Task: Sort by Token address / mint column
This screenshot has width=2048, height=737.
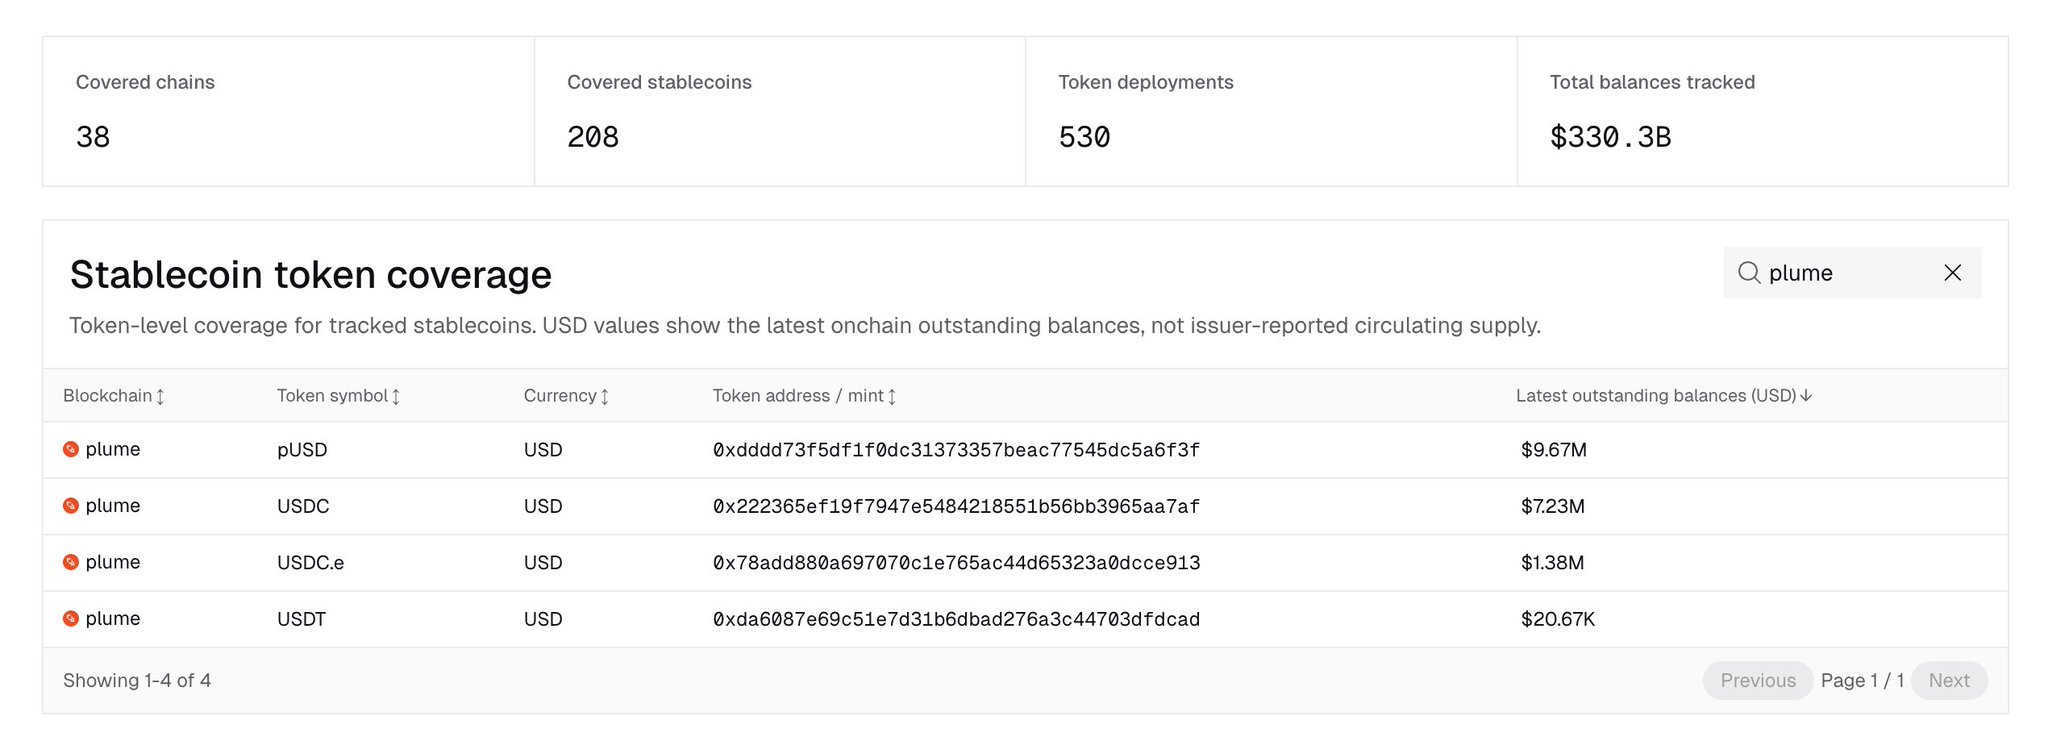Action: point(804,396)
